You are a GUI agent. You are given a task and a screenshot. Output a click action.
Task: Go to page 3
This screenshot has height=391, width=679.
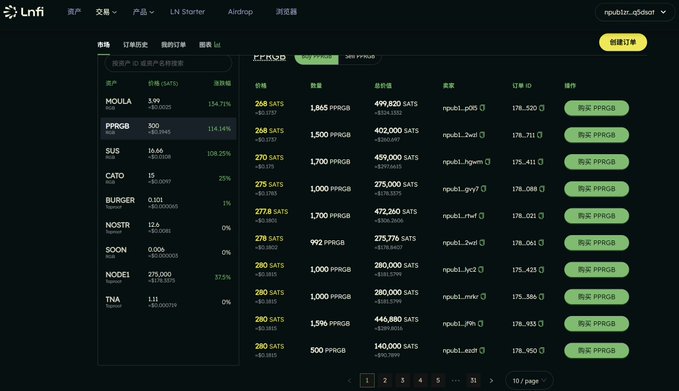402,381
